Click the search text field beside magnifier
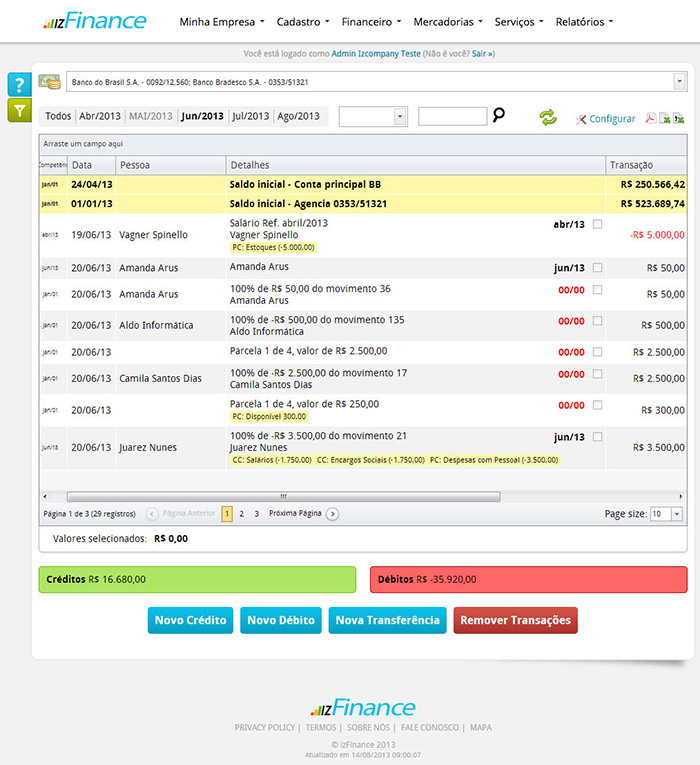 tap(452, 117)
